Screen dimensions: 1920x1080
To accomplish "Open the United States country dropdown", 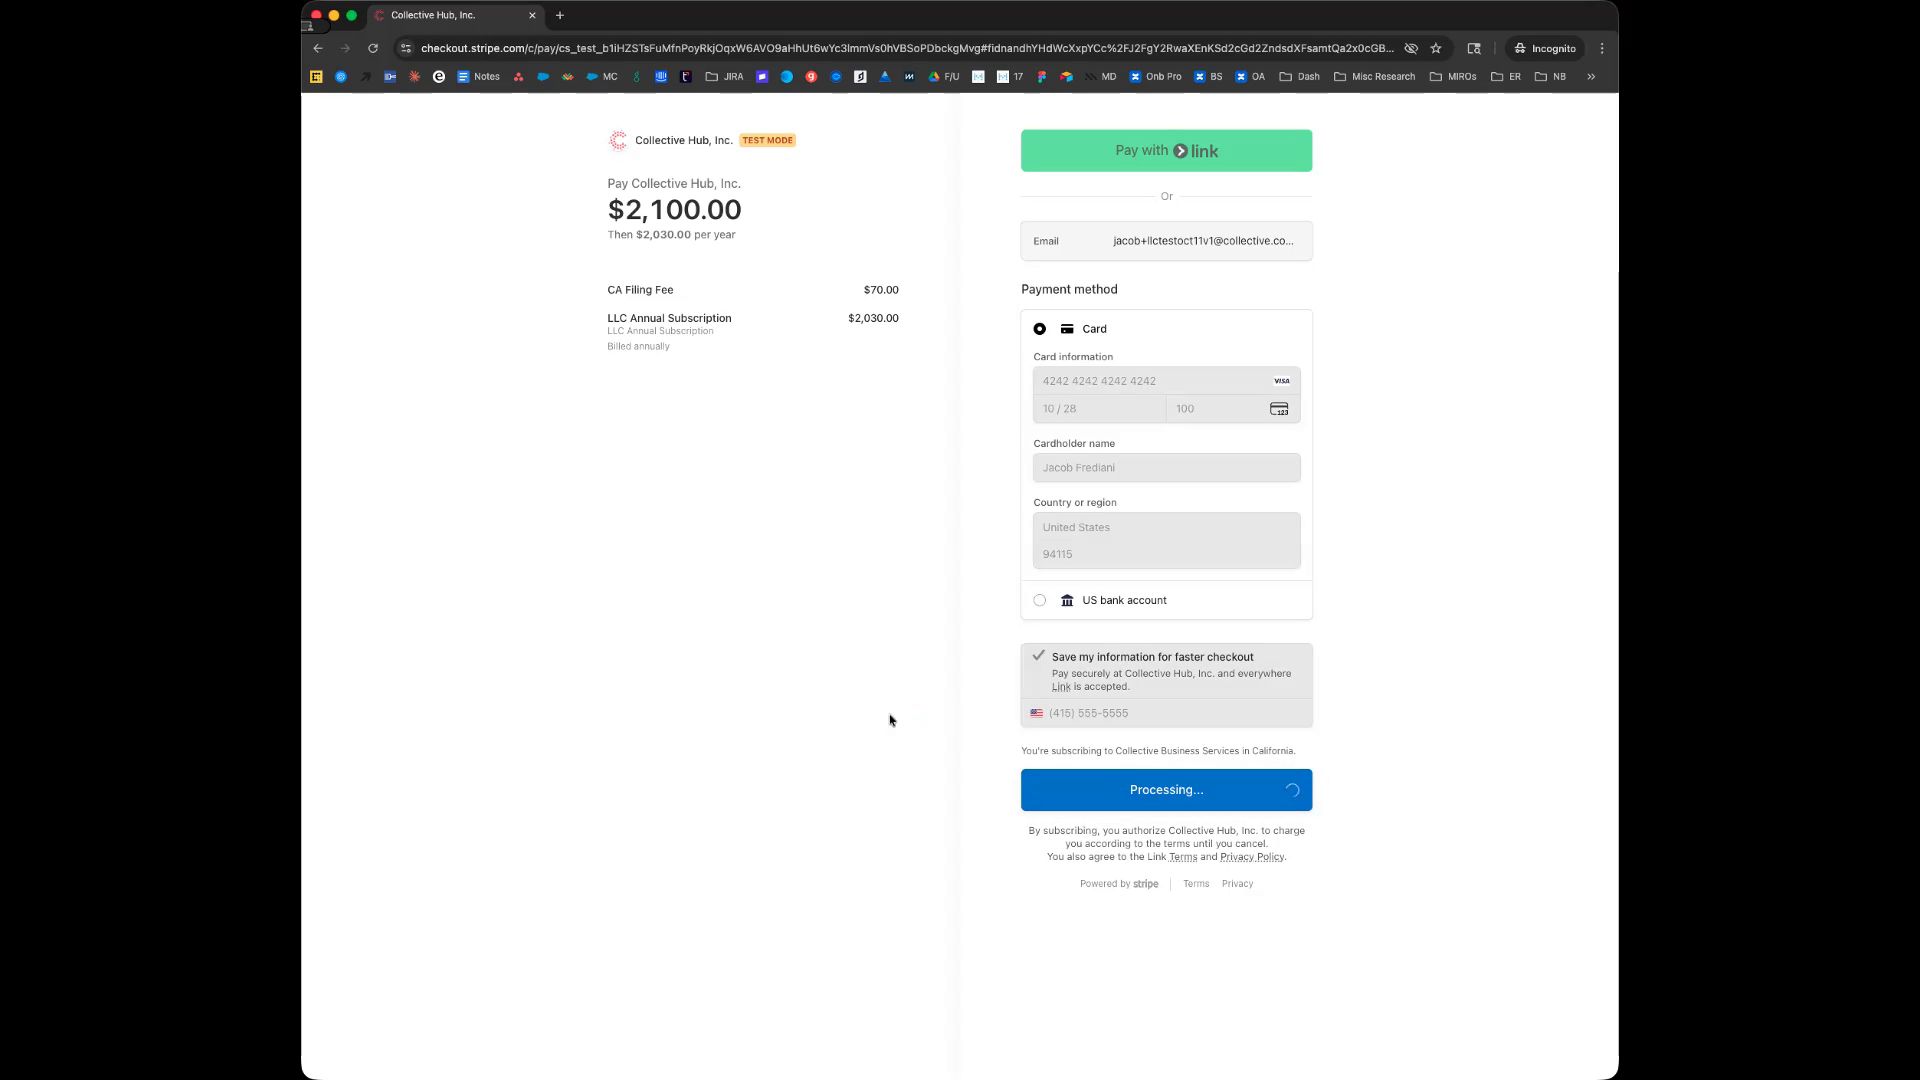I will point(1166,528).
